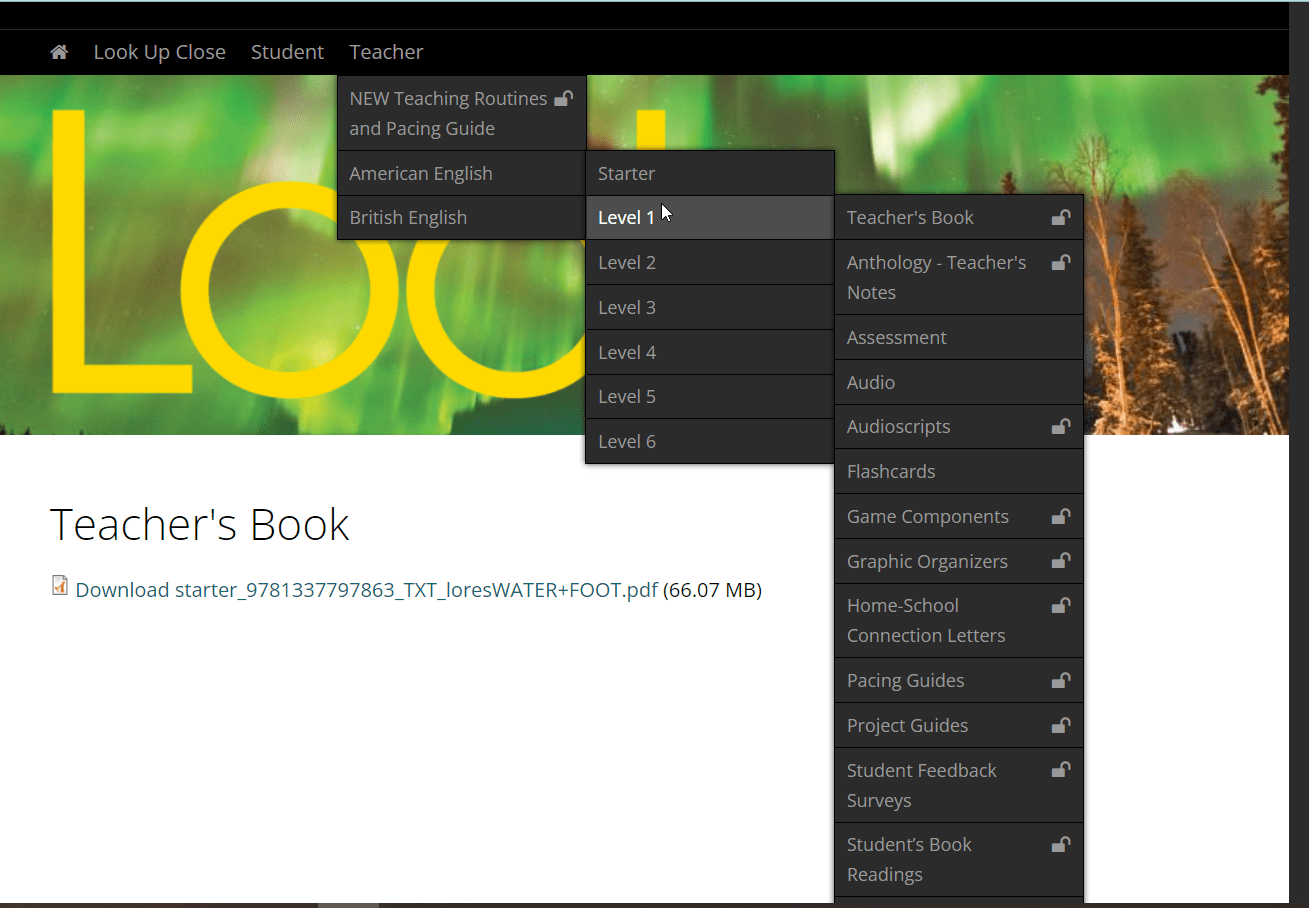Open the Look Up Close menu
1309x908 pixels.
coord(159,51)
